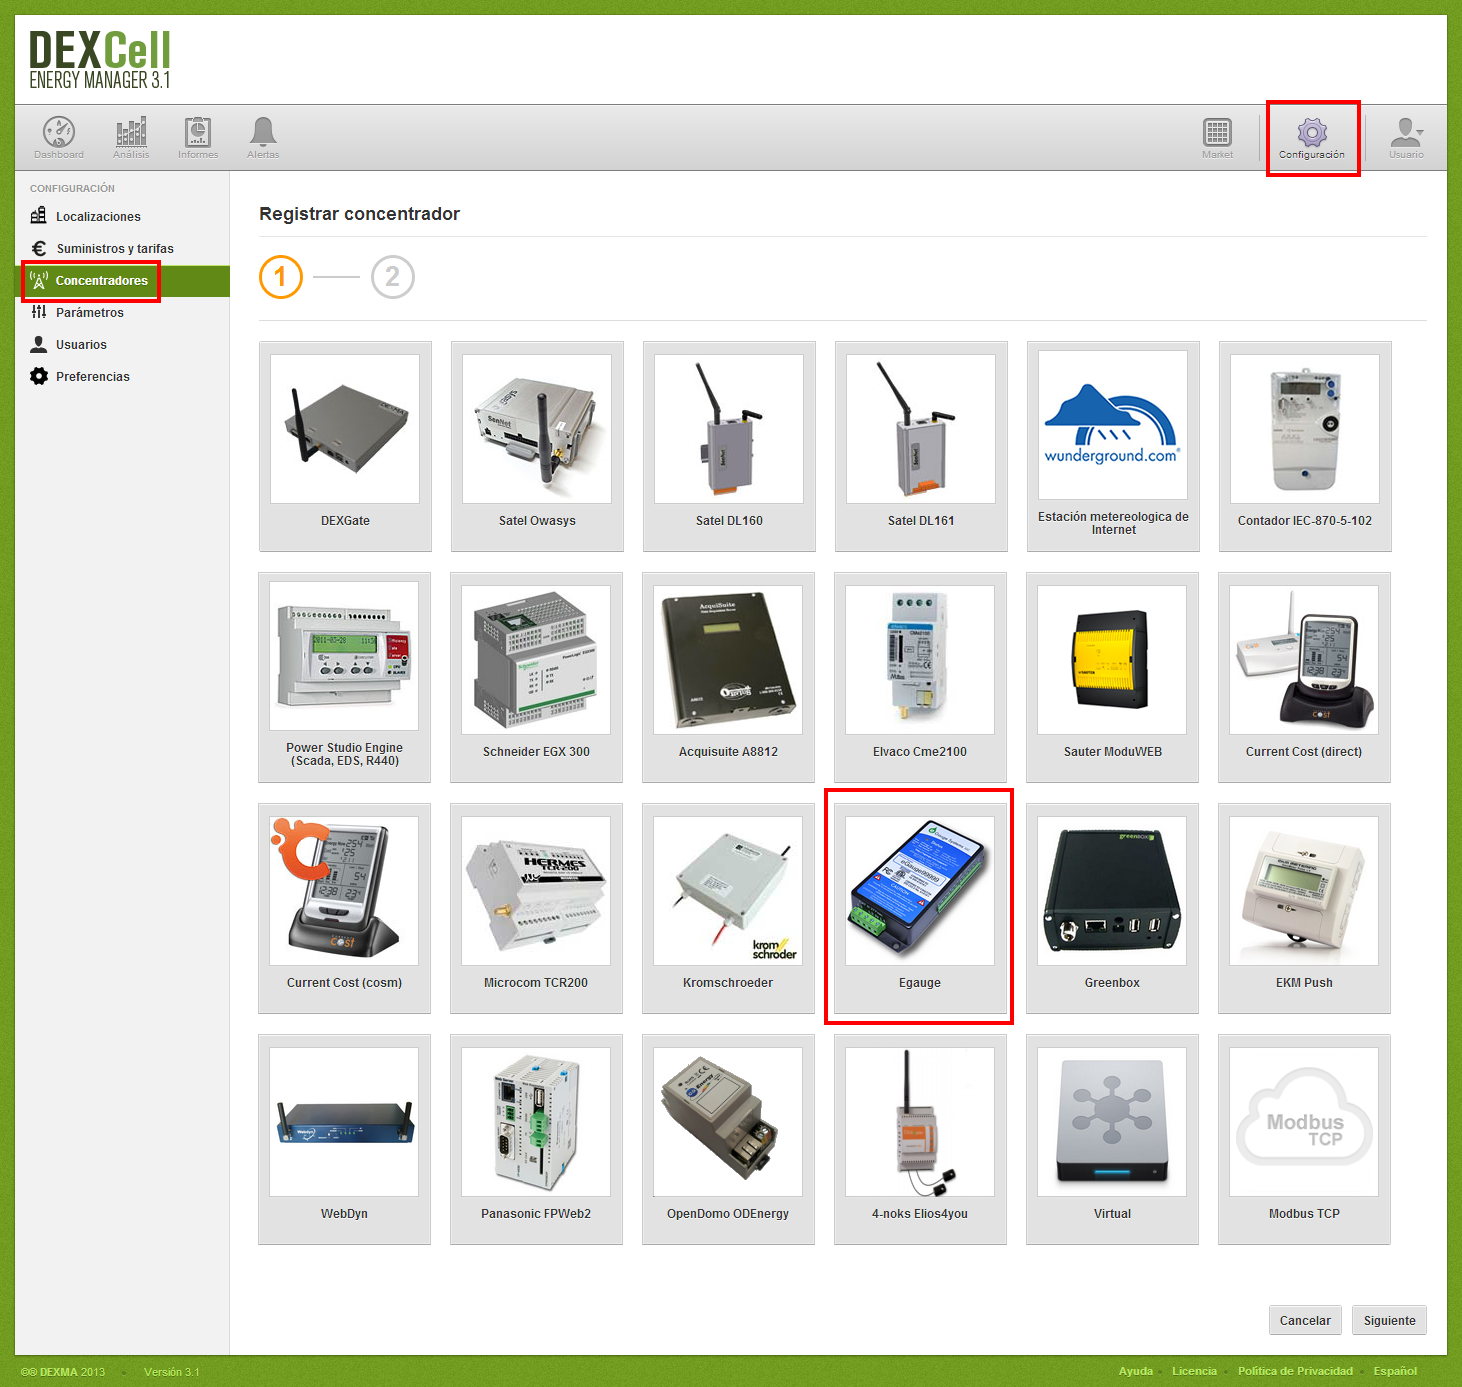The height and width of the screenshot is (1387, 1462).
Task: Select the Current Cost (direct) device
Action: (x=1304, y=677)
